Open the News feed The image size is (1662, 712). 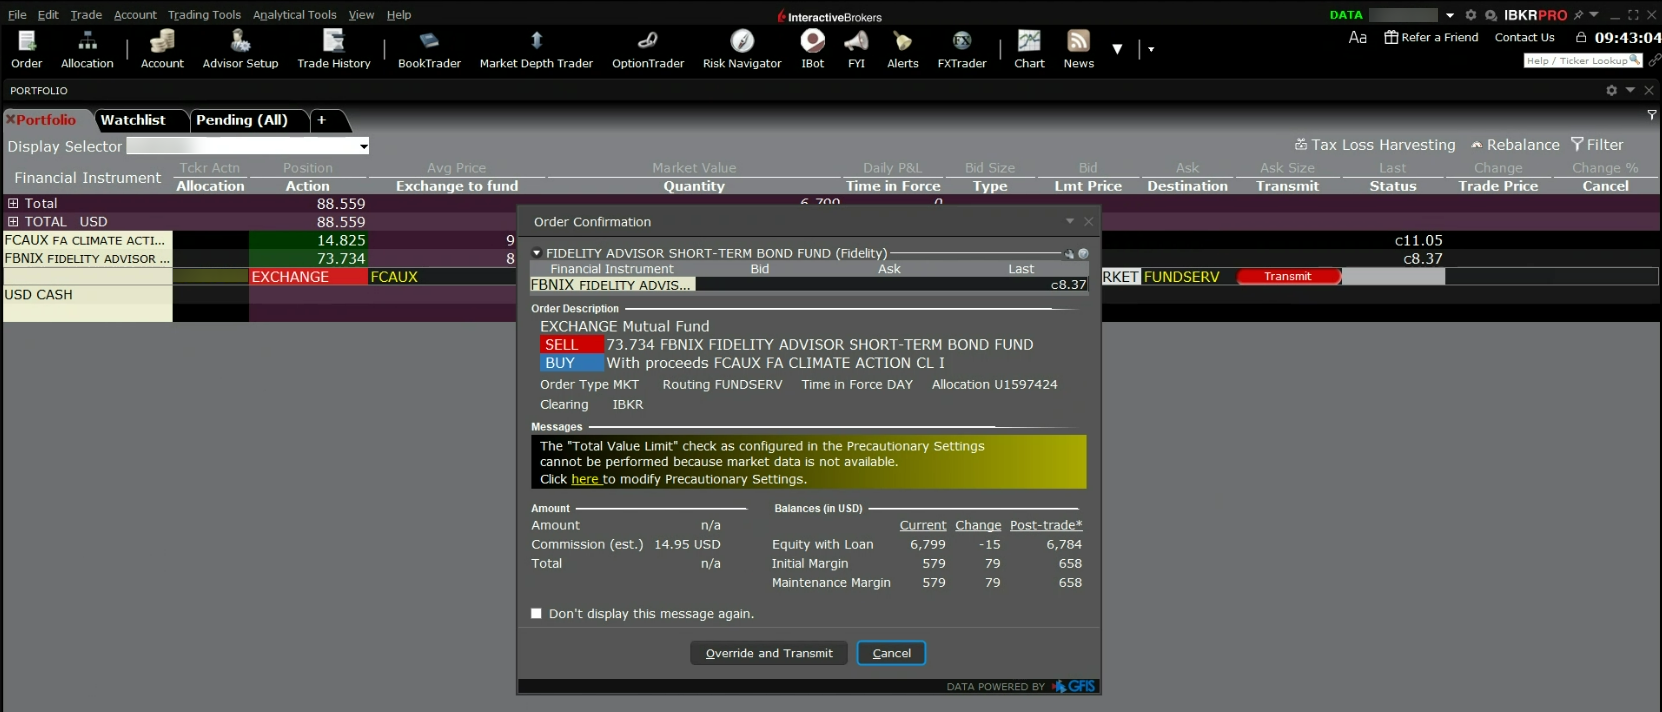pos(1079,49)
